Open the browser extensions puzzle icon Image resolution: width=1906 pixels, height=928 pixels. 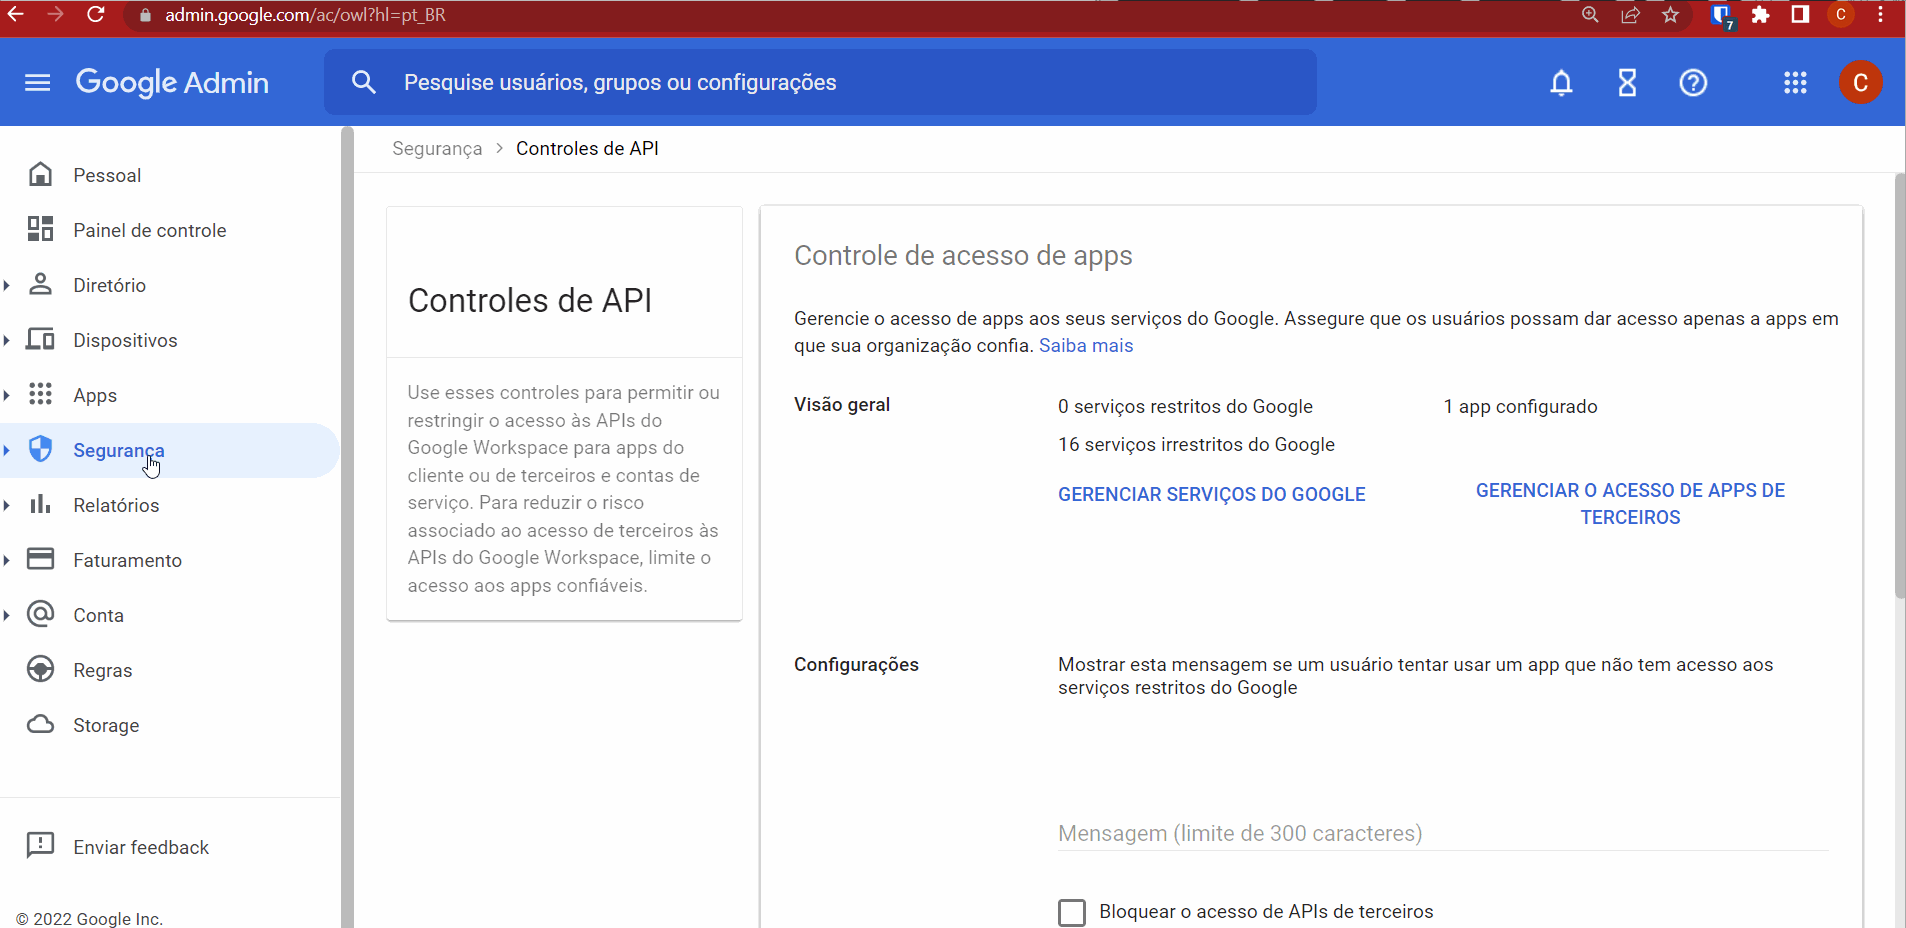click(x=1760, y=15)
